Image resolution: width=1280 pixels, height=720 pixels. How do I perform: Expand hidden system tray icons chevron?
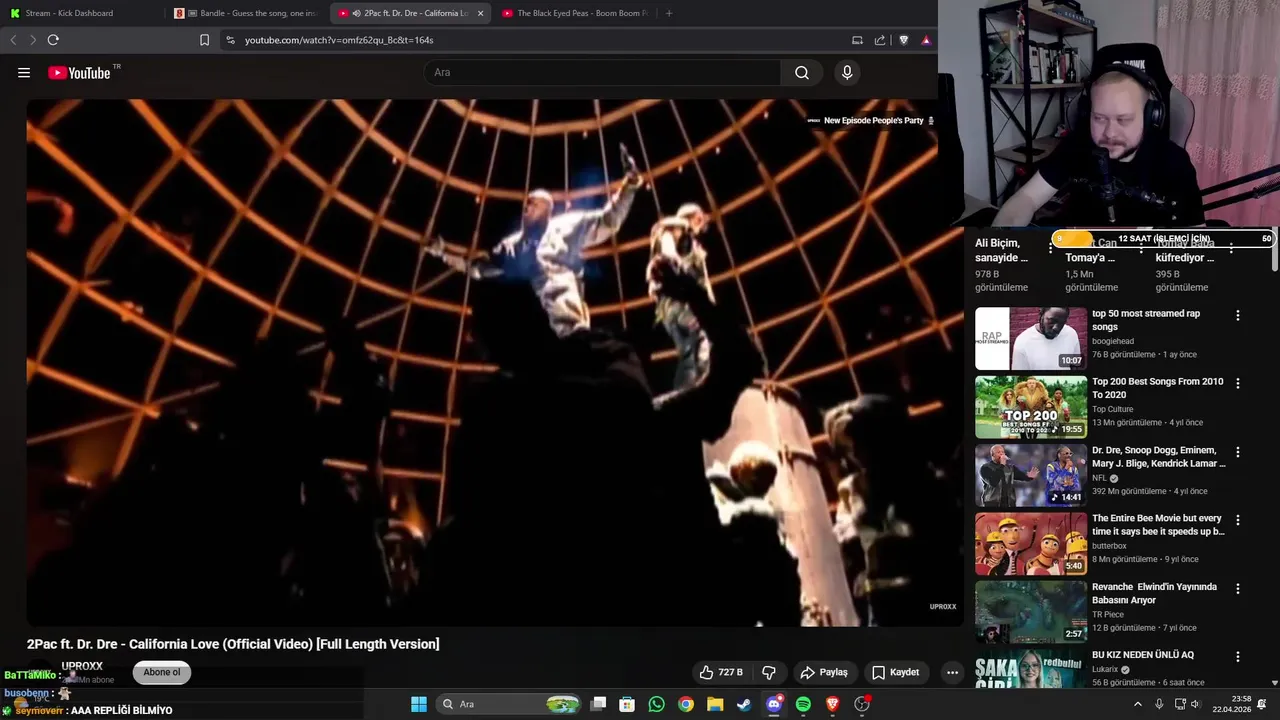click(1137, 704)
